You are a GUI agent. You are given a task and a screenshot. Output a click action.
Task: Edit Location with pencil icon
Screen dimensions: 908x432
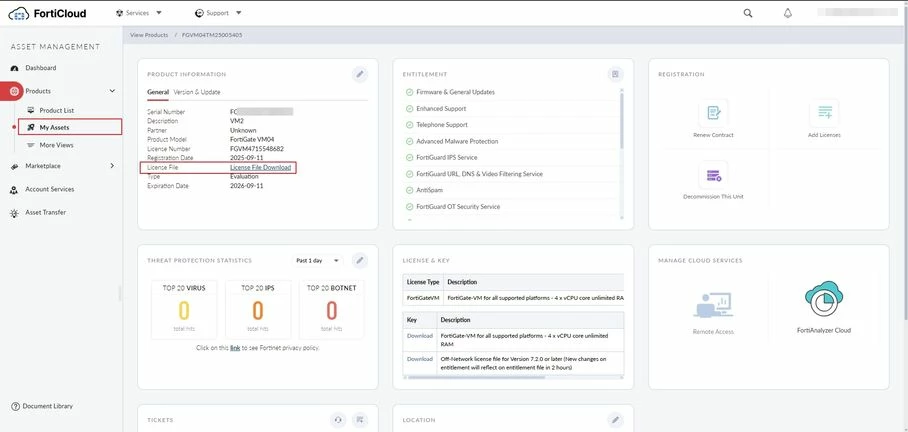[x=615, y=420]
